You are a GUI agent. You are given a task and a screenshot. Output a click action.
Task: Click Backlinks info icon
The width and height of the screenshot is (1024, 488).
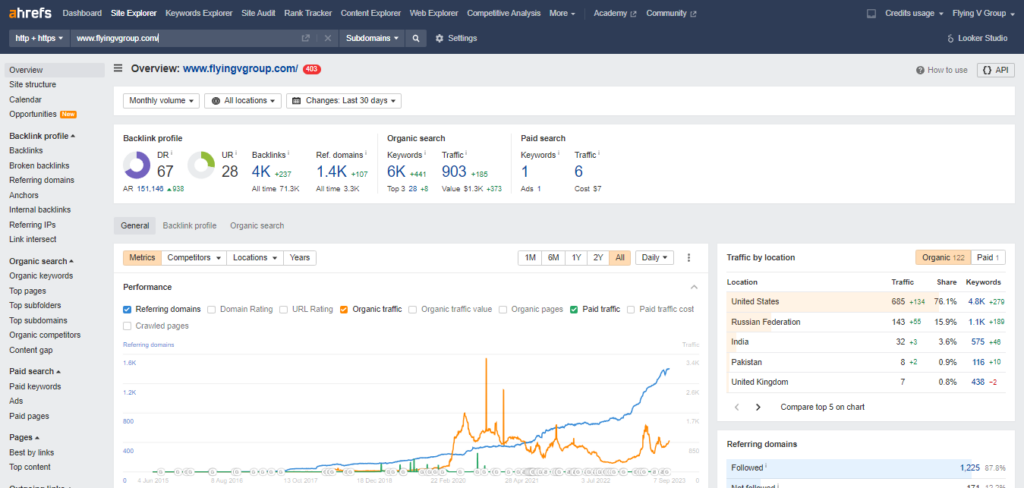pyautogui.click(x=288, y=154)
